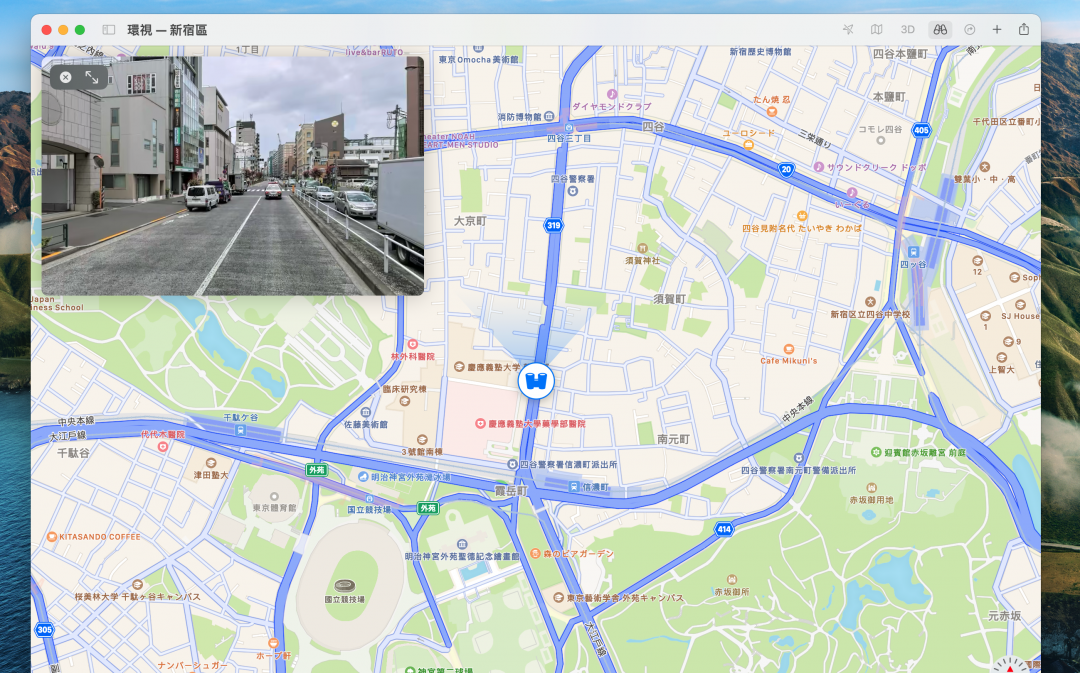Select the 迎賓館赤坂離宮 前庭 garden pin
Image resolution: width=1080 pixels, height=673 pixels.
coord(875,453)
